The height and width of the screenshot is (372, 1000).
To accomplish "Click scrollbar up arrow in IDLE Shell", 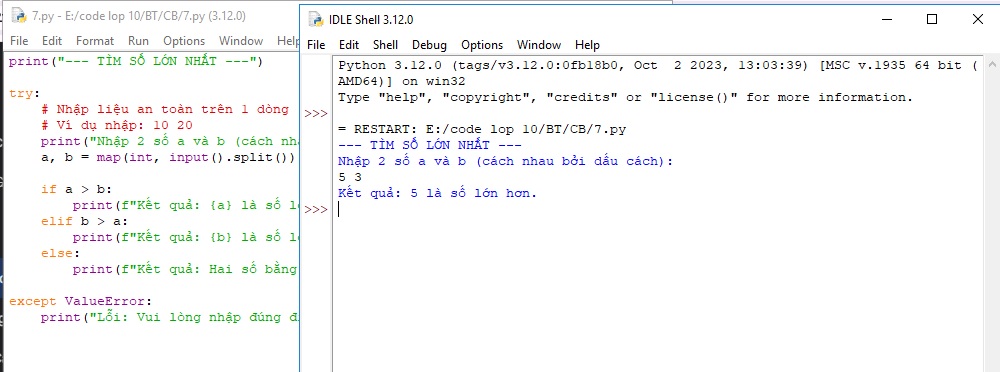I will [x=992, y=63].
